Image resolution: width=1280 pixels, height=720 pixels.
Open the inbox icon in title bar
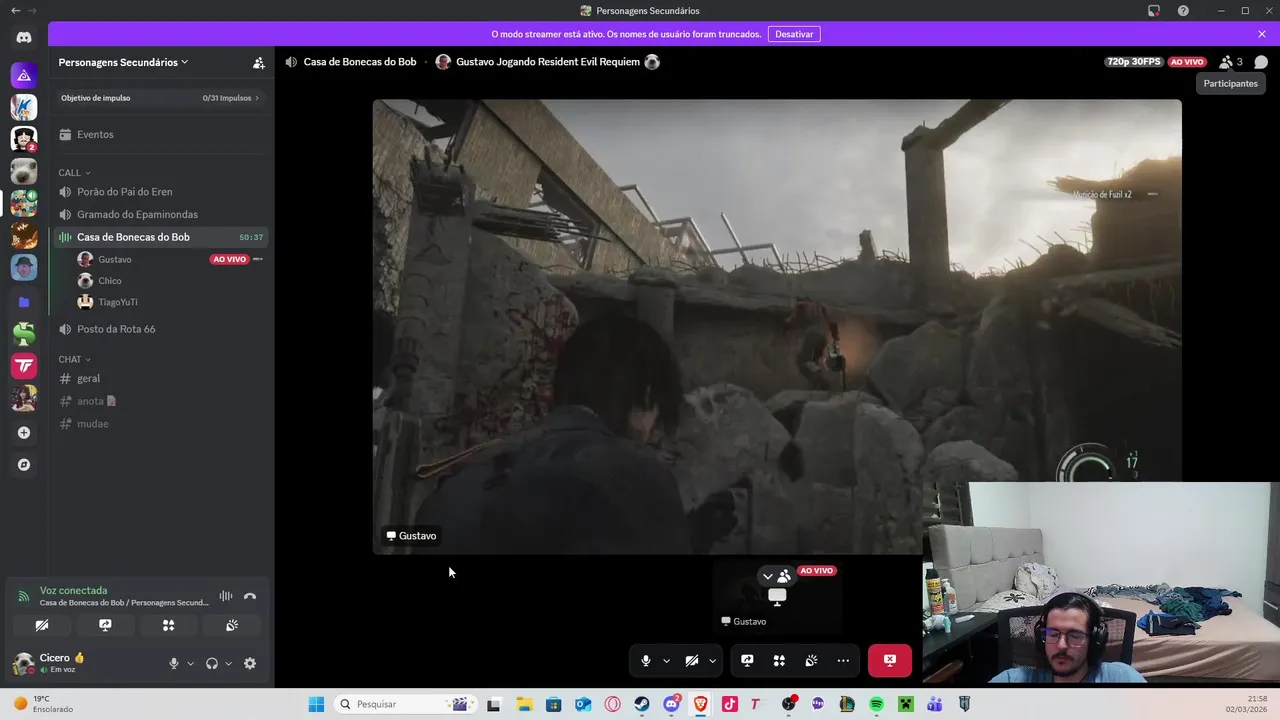[x=1154, y=11]
